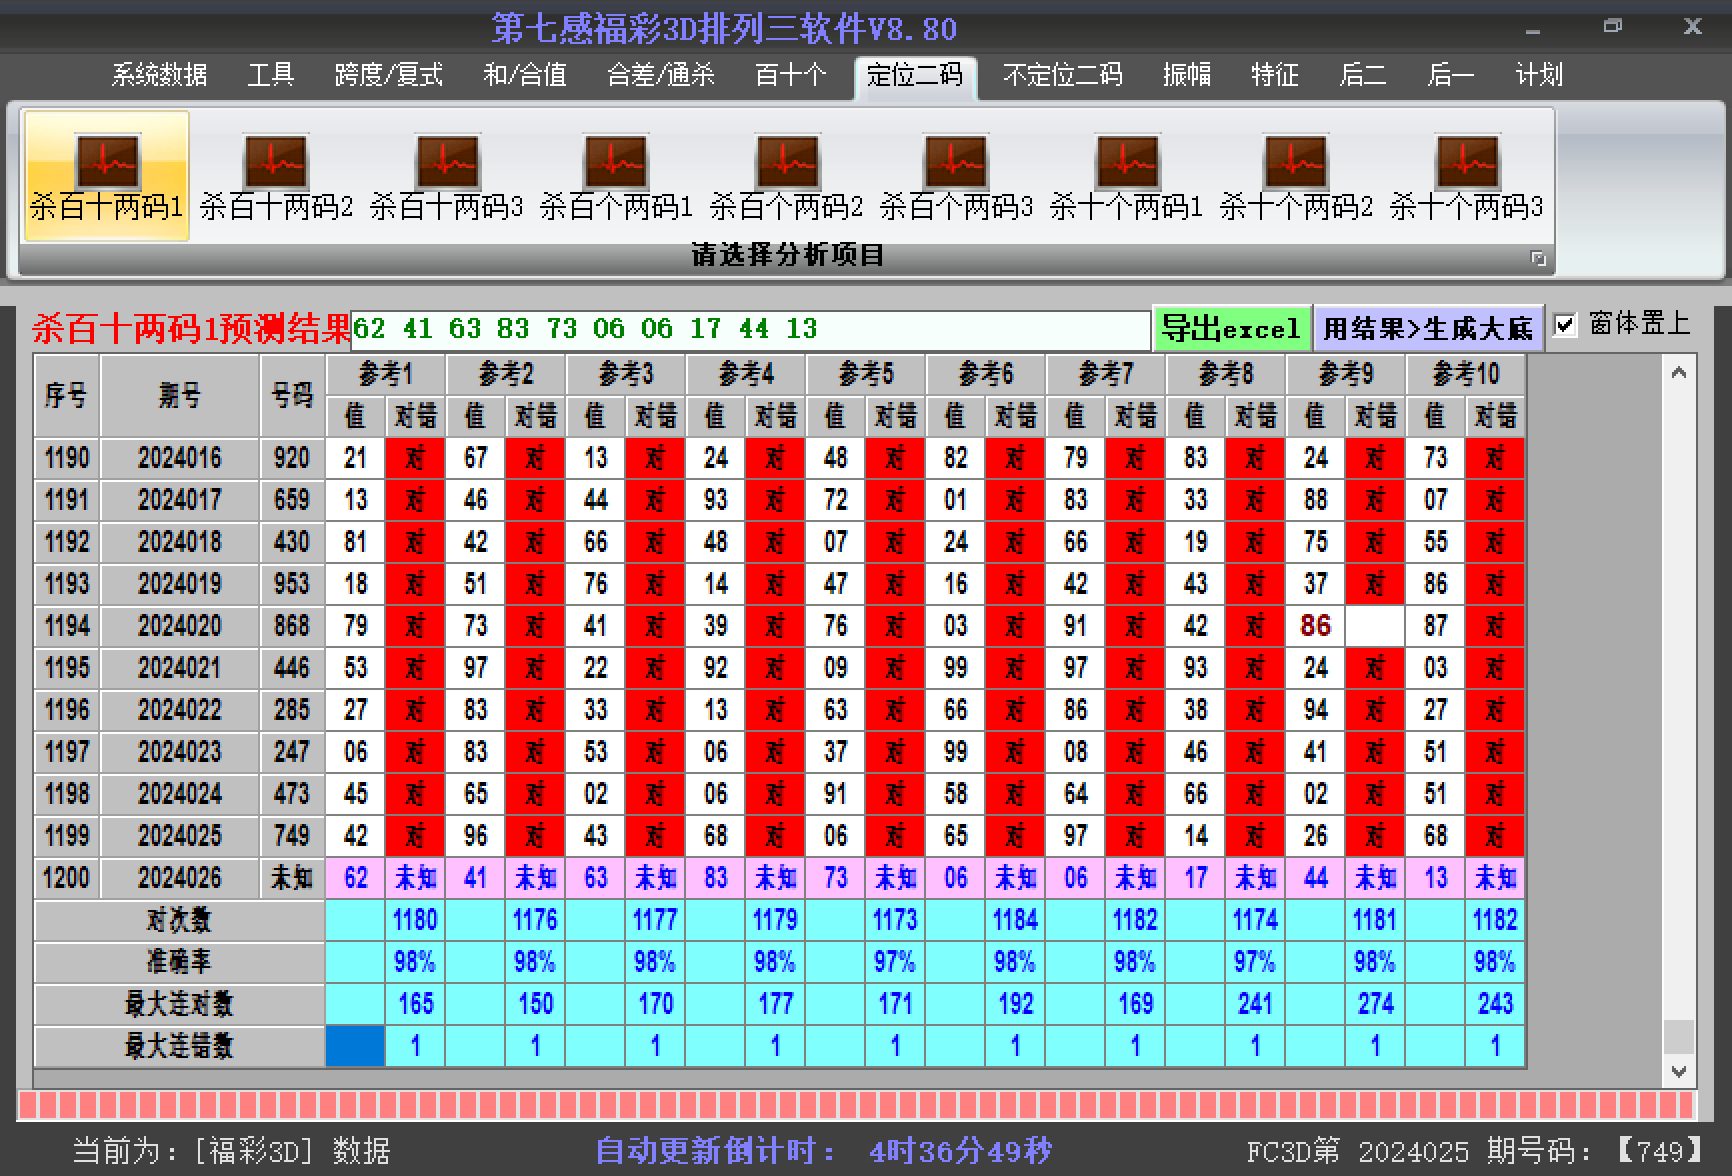
Task: Click the 最大连对数 row label
Action: click(x=180, y=1004)
